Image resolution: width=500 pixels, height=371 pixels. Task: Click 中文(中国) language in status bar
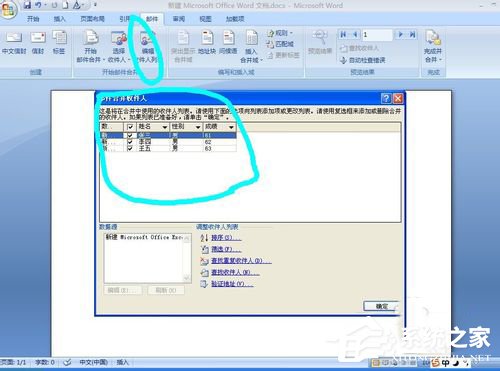pyautogui.click(x=94, y=362)
